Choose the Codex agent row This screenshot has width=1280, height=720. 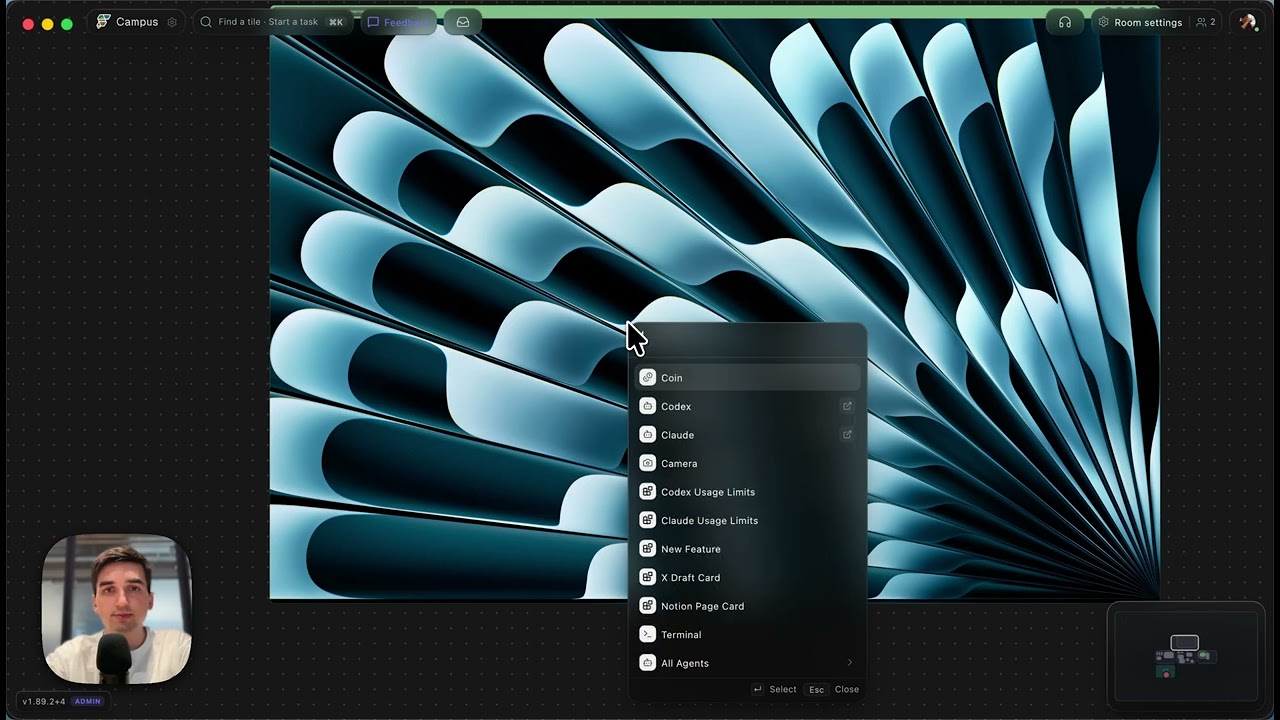pyautogui.click(x=748, y=406)
